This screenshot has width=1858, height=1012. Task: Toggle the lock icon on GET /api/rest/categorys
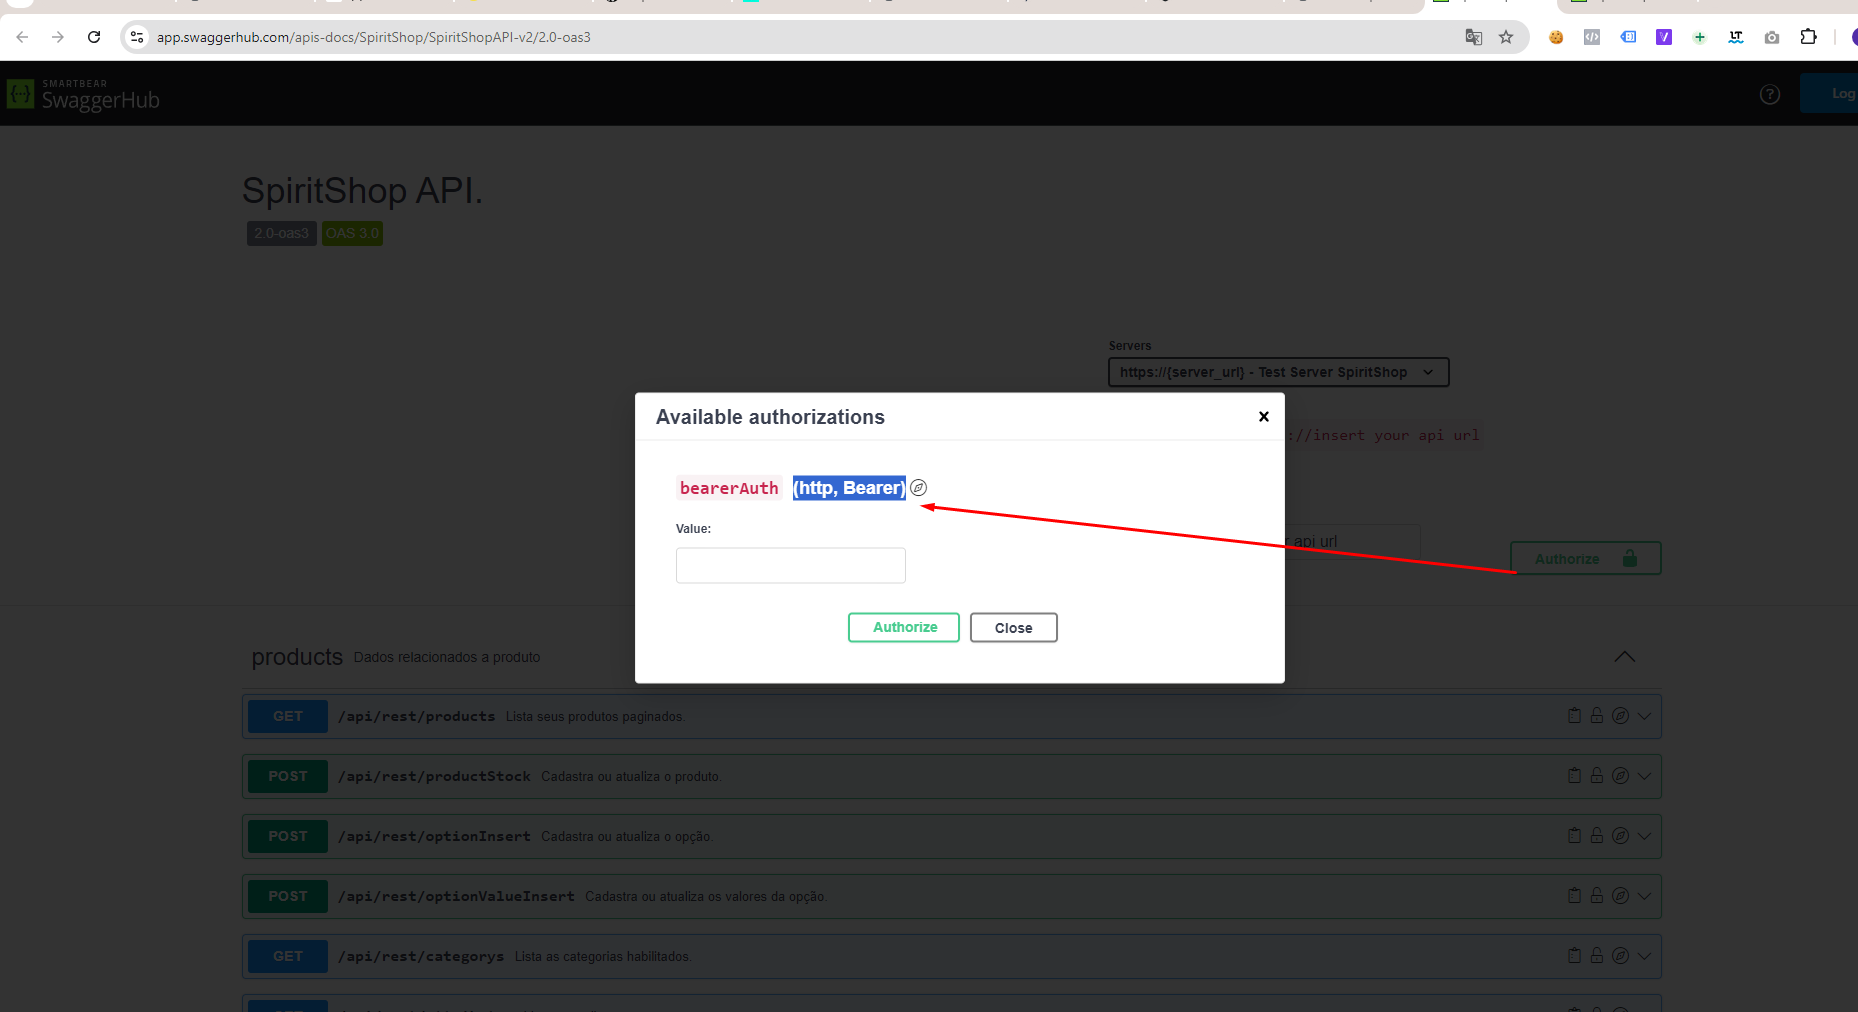point(1597,956)
